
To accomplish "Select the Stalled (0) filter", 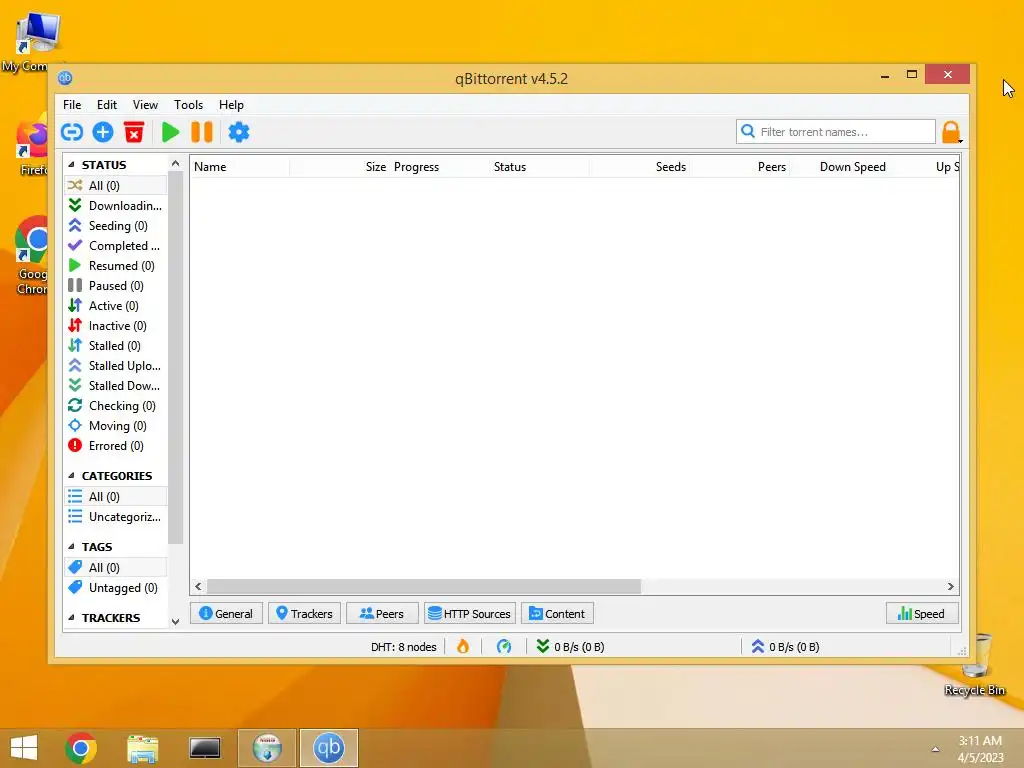I will [116, 346].
